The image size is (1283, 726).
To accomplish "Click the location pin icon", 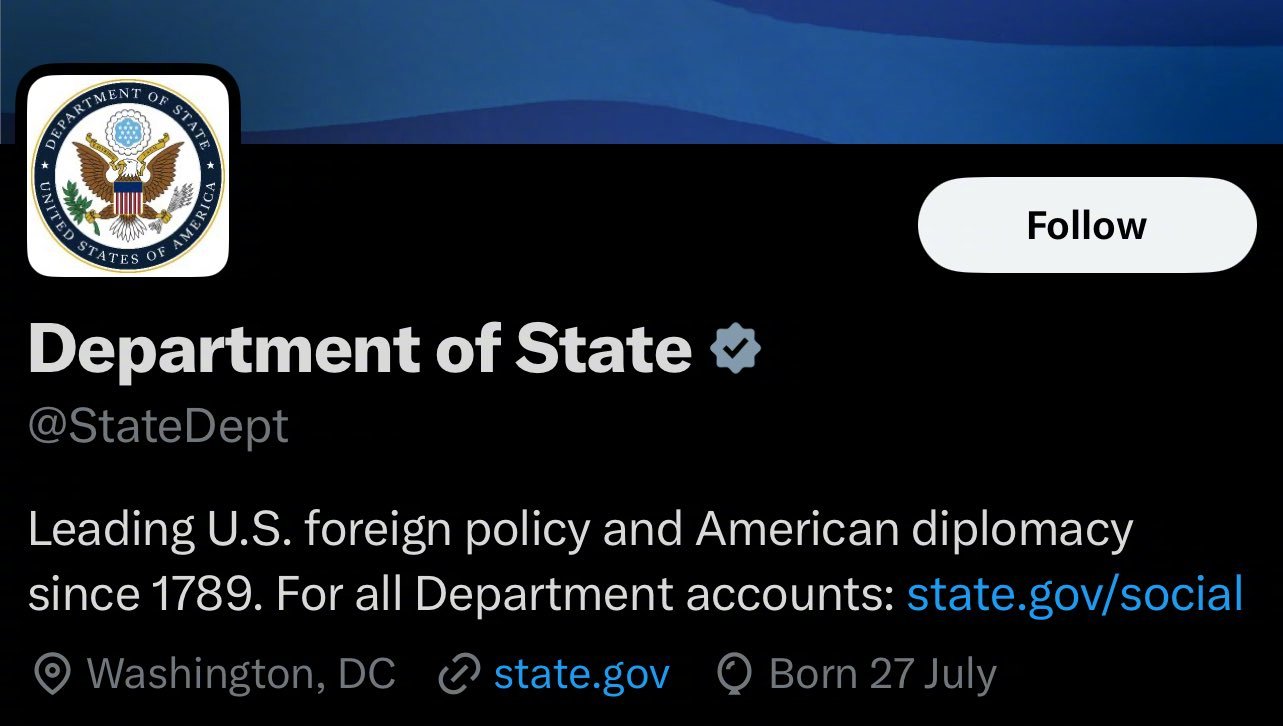I will click(52, 675).
